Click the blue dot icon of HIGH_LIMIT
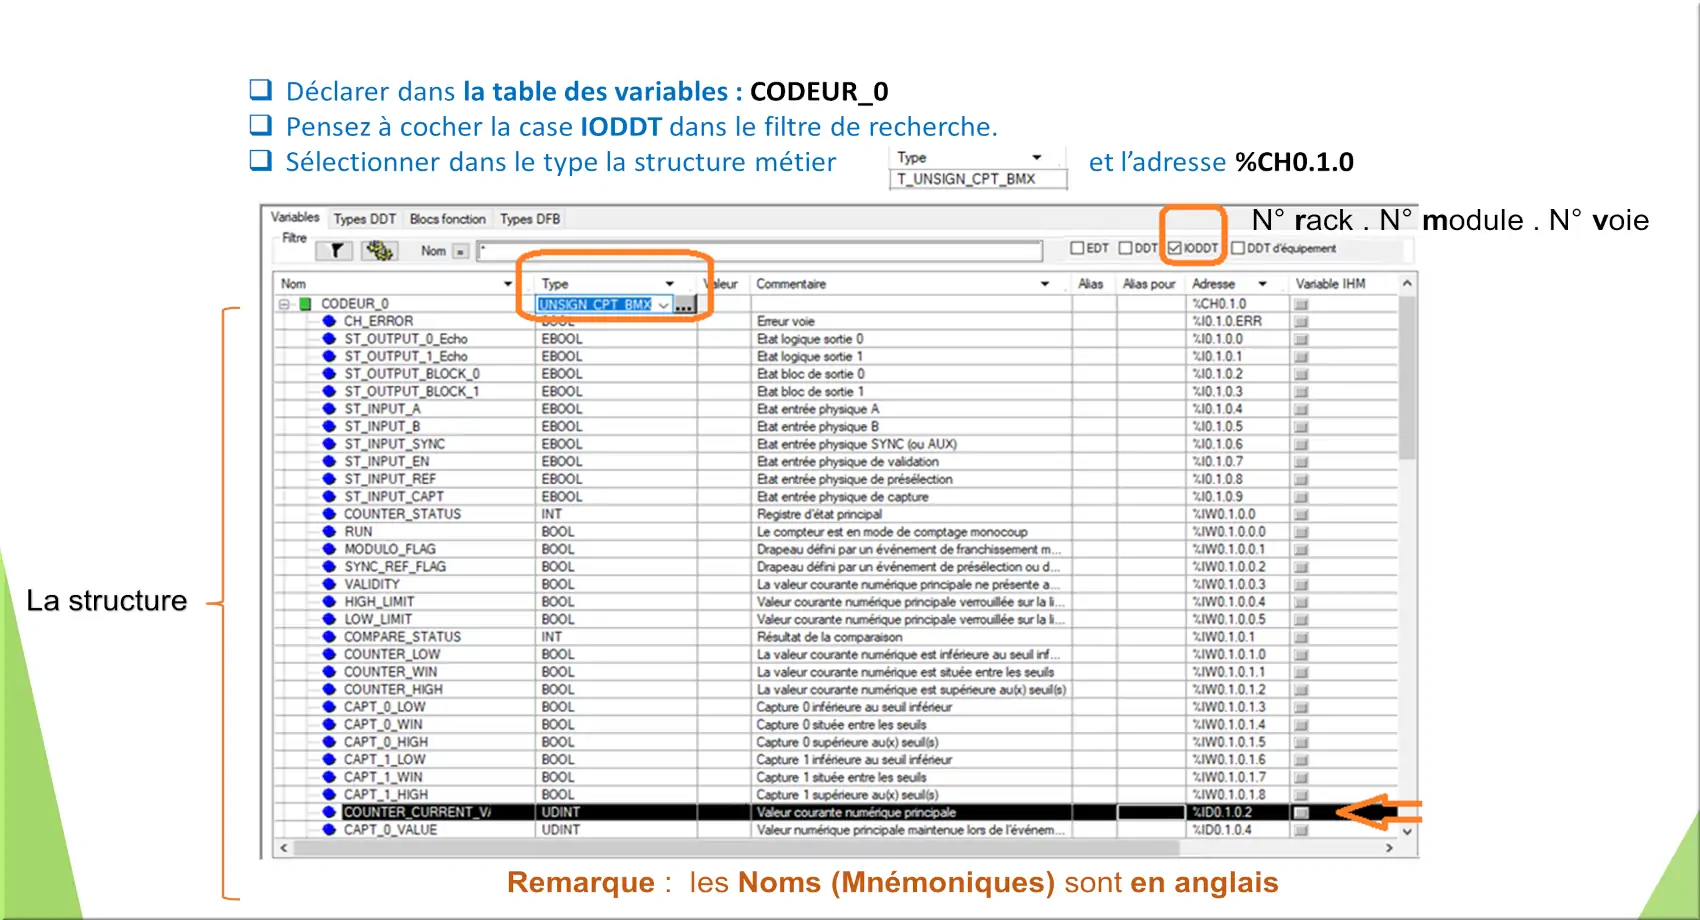The height and width of the screenshot is (920, 1700). pyautogui.click(x=328, y=602)
